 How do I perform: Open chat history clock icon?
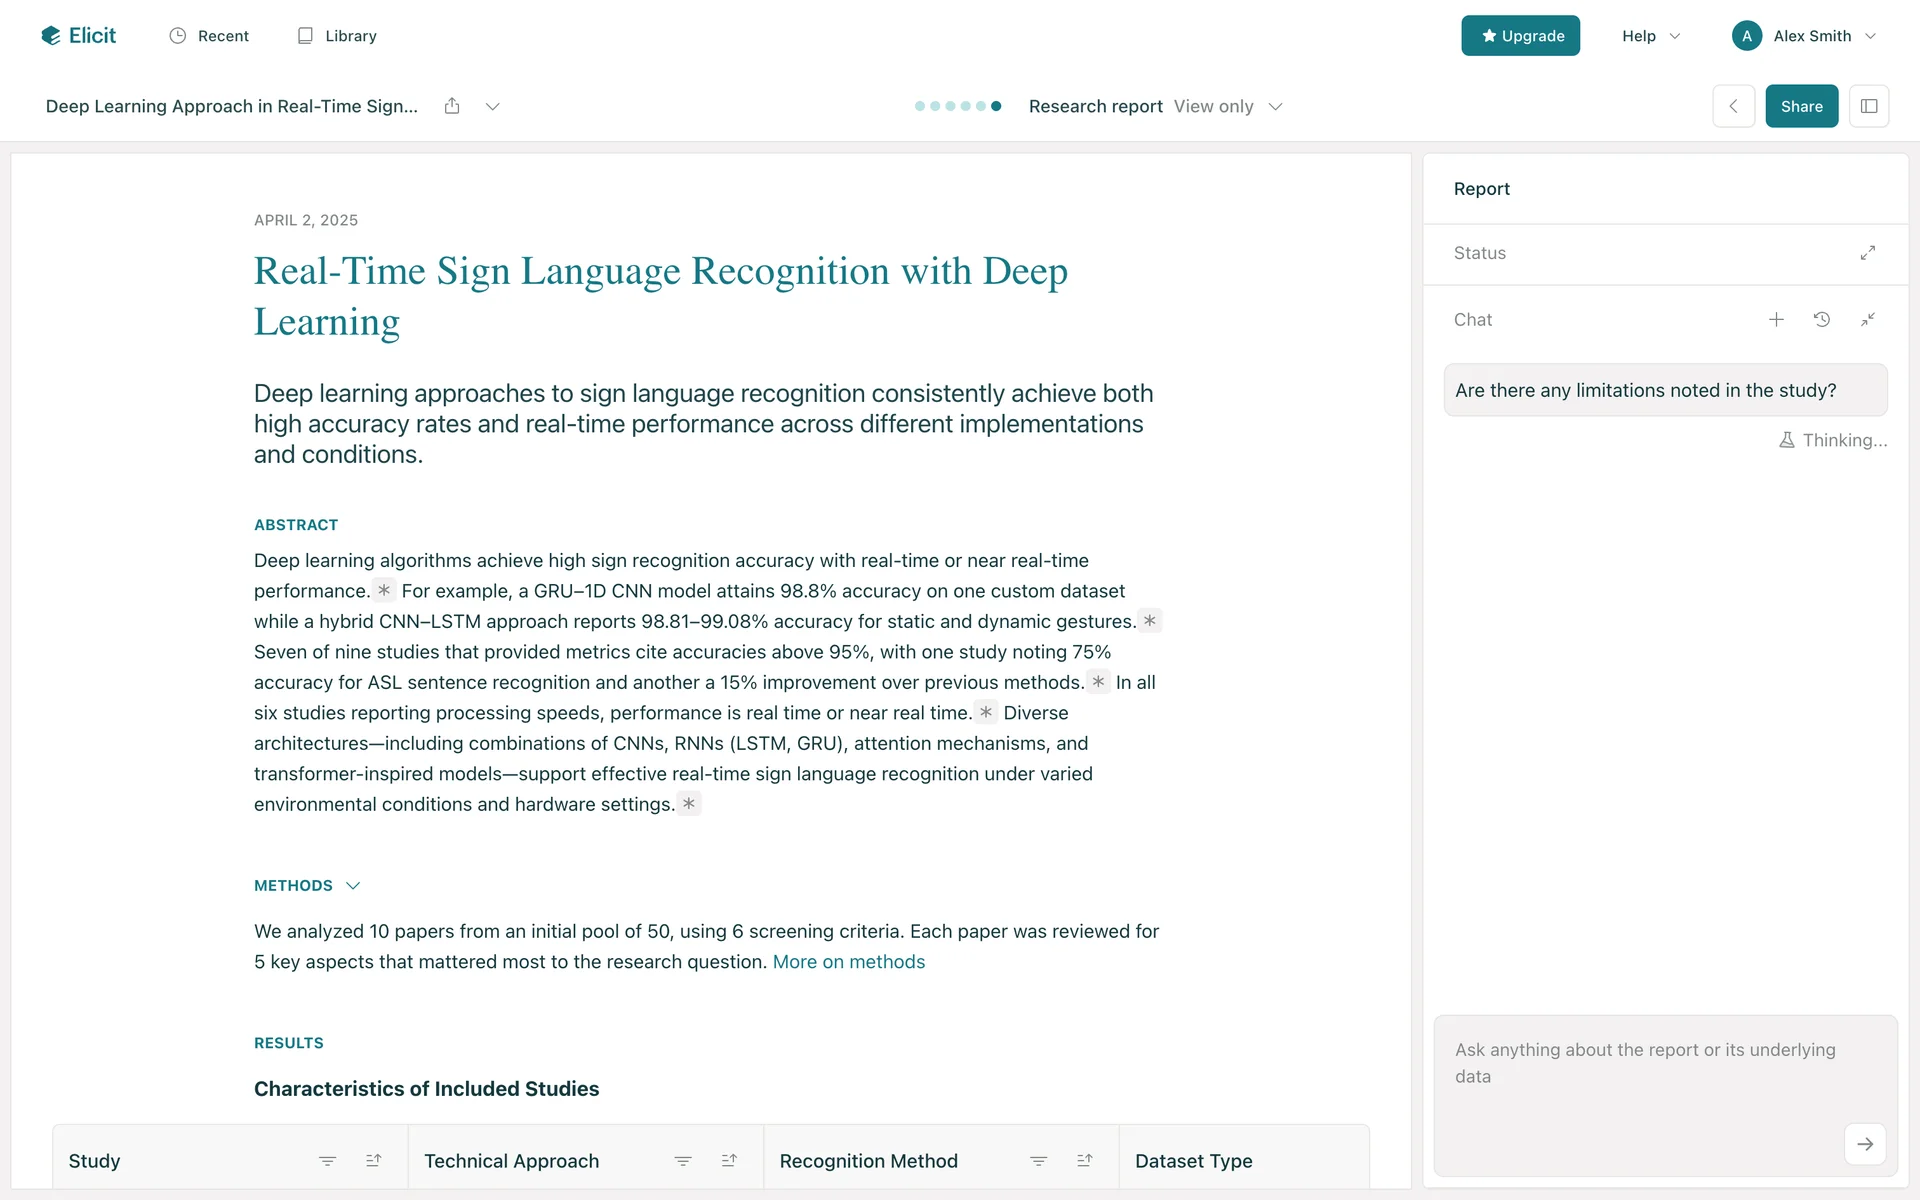point(1822,320)
